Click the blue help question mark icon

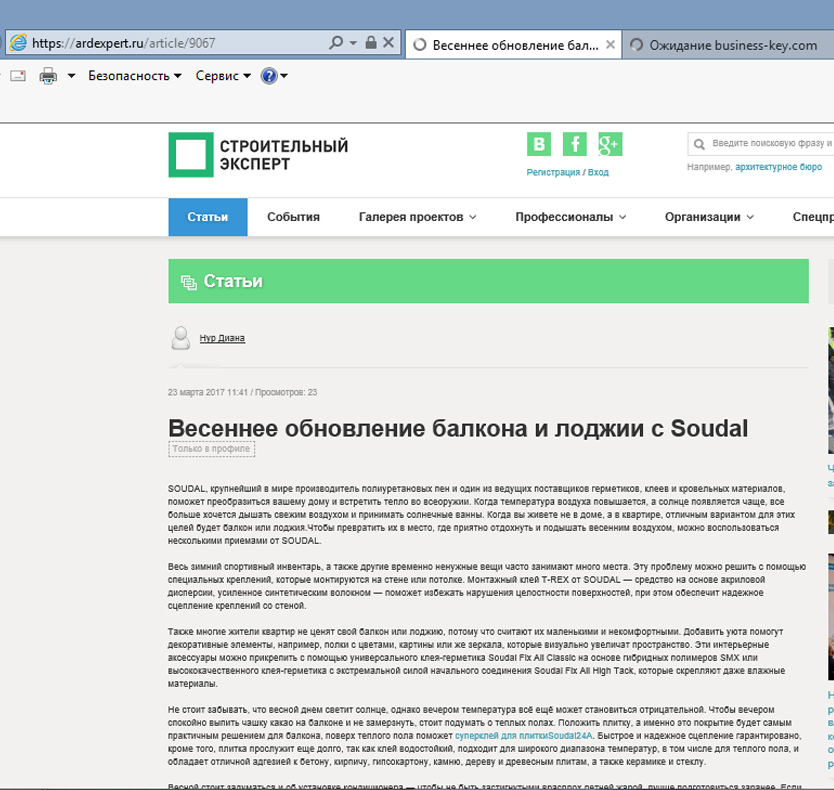pyautogui.click(x=269, y=76)
